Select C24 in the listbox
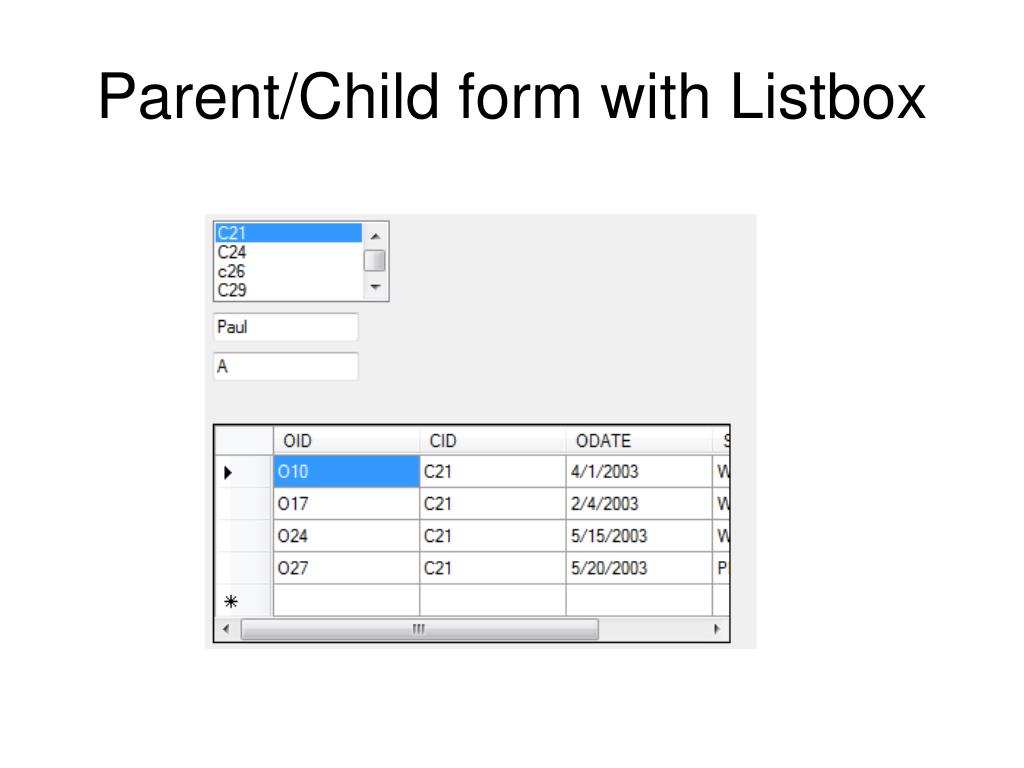This screenshot has height=768, width=1024. 288,252
